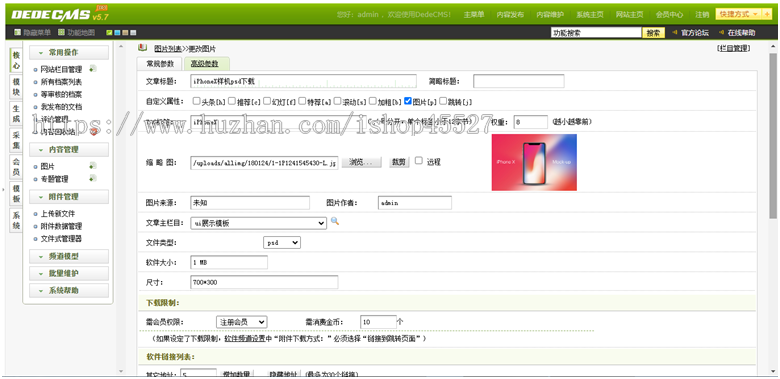Open 内容发布 in the top navigation
Image resolution: width=780 pixels, height=379 pixels.
pos(510,15)
